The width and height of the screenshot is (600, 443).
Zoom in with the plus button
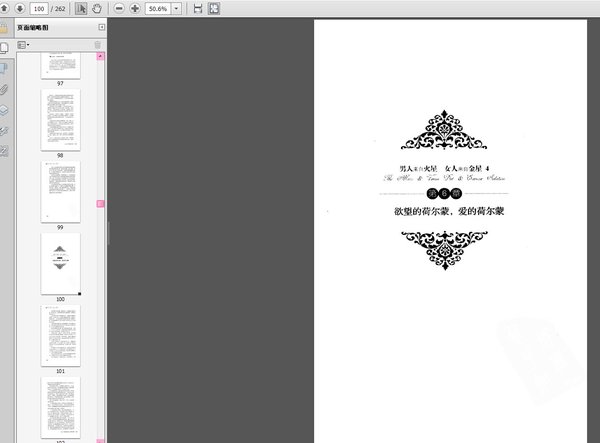(135, 8)
